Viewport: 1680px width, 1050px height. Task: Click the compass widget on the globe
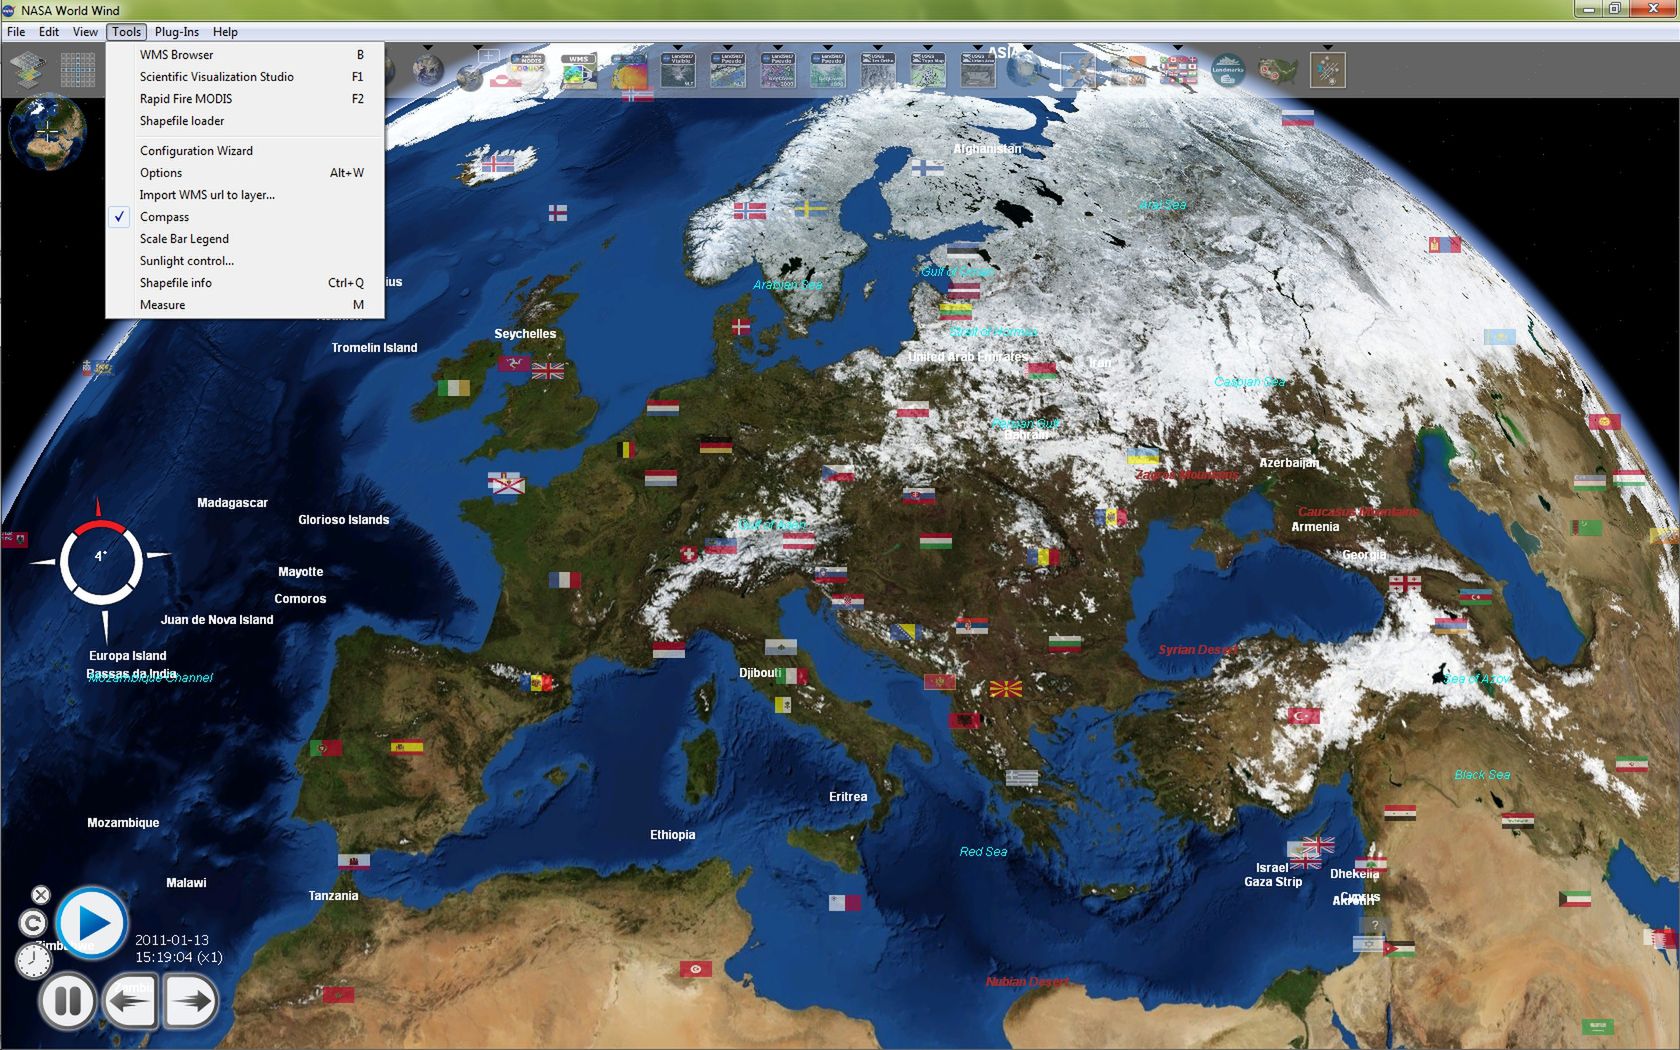coord(101,563)
